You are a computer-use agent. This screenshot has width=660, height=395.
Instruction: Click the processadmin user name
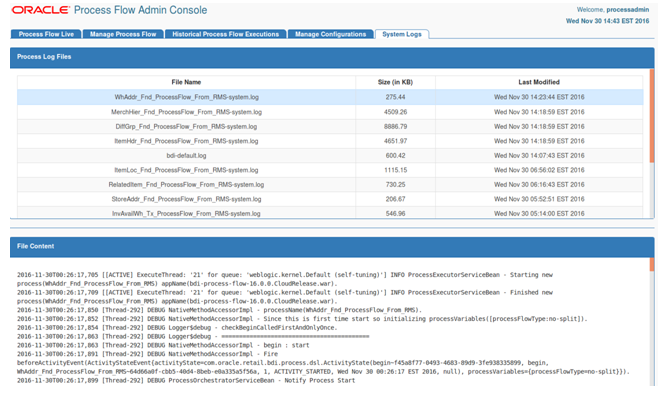point(628,10)
